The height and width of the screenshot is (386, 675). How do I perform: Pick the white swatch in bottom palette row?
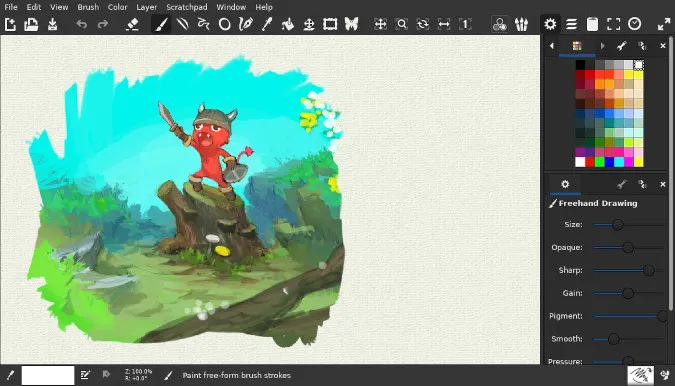point(580,162)
